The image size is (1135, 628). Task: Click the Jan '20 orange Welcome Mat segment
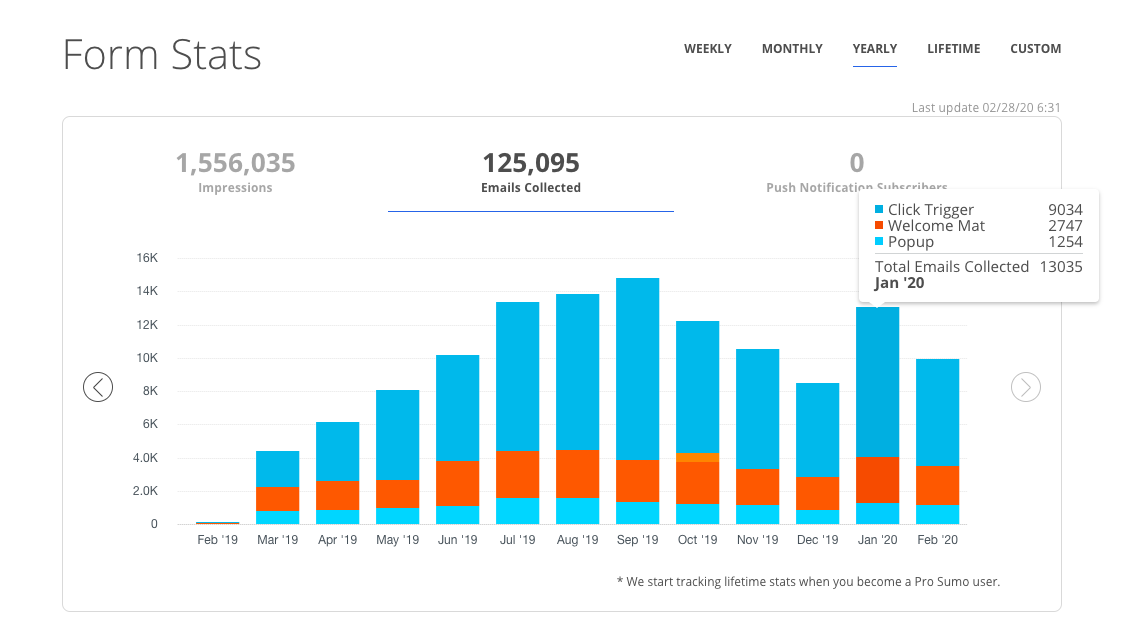tap(877, 480)
